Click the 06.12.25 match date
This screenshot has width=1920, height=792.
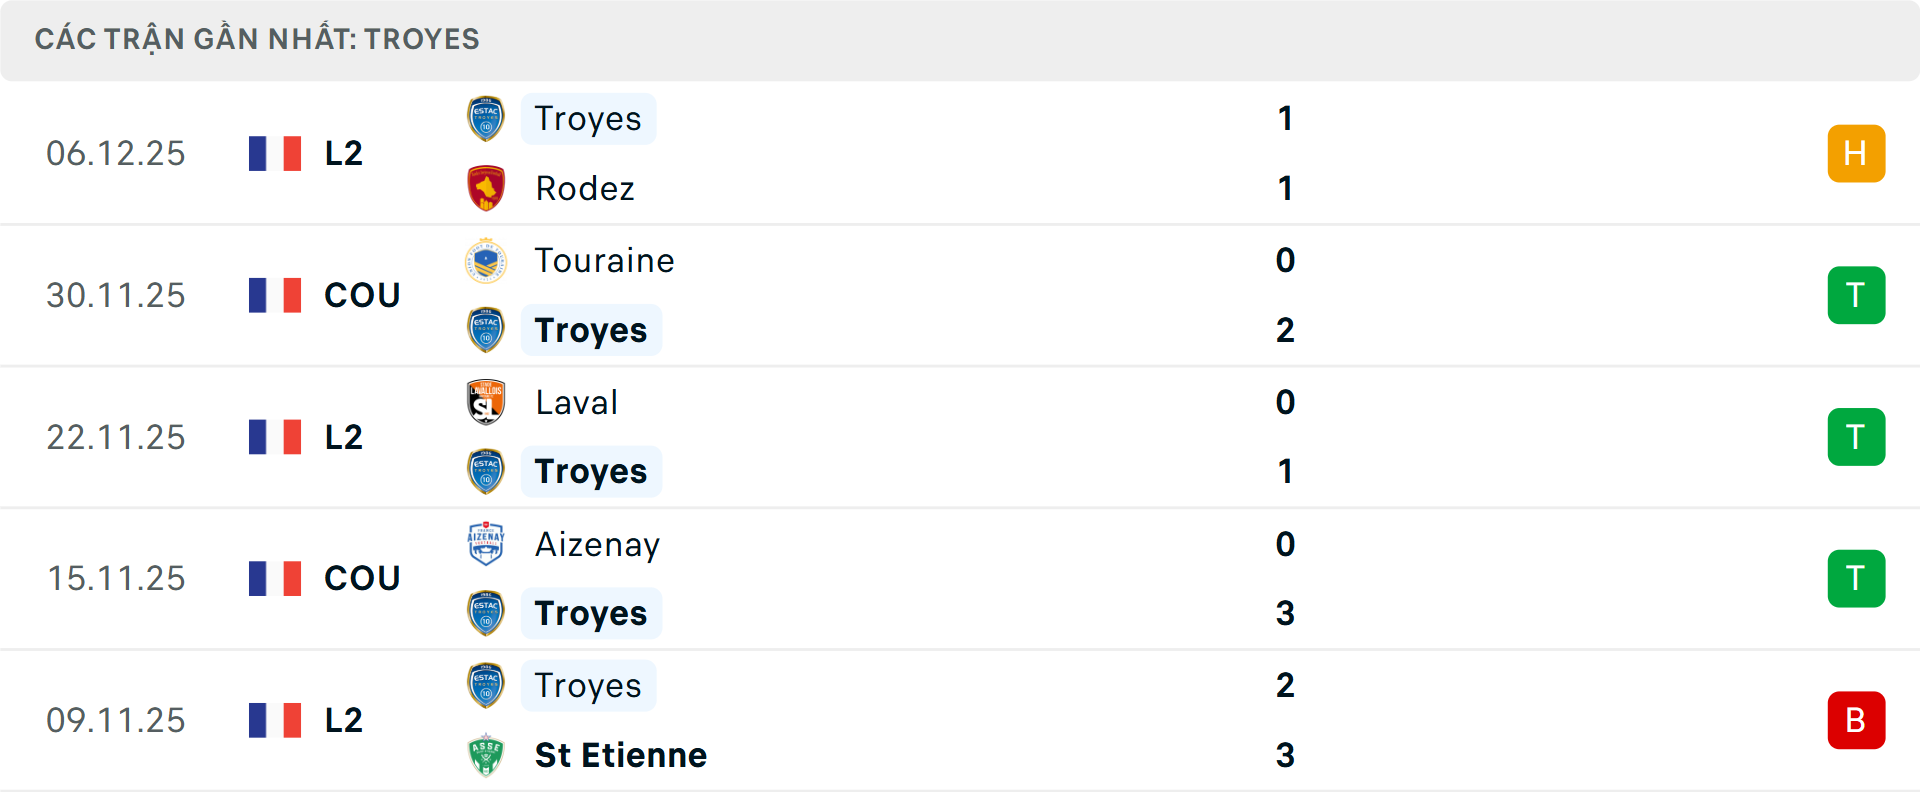(x=116, y=153)
